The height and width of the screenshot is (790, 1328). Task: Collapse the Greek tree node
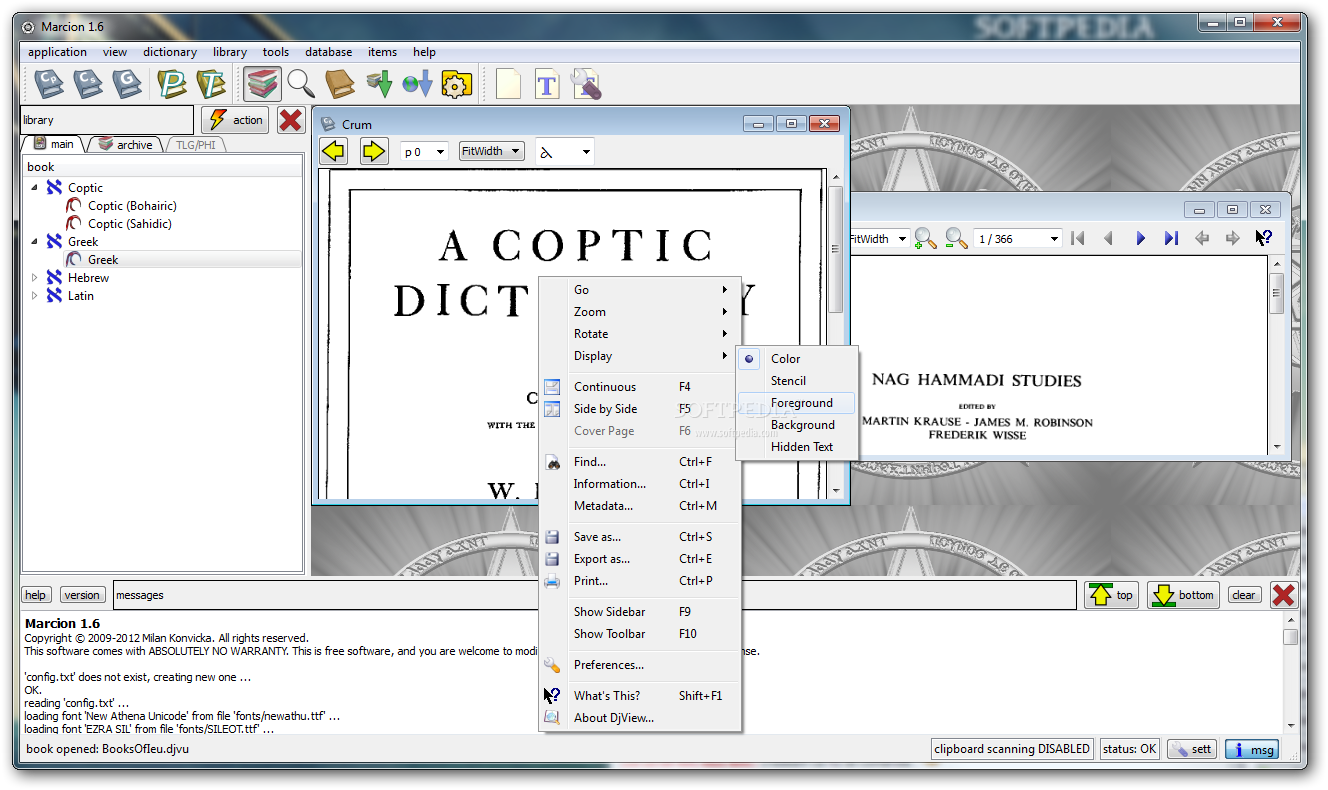click(35, 242)
